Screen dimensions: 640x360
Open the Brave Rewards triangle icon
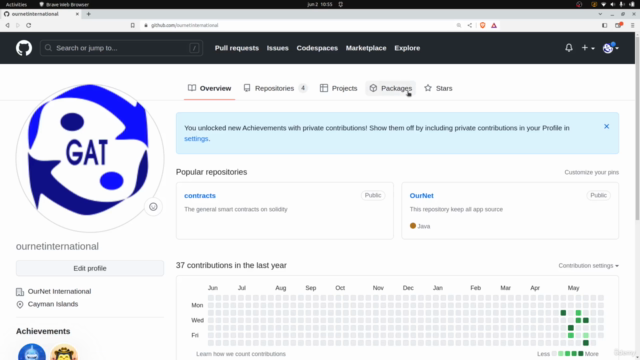point(494,25)
